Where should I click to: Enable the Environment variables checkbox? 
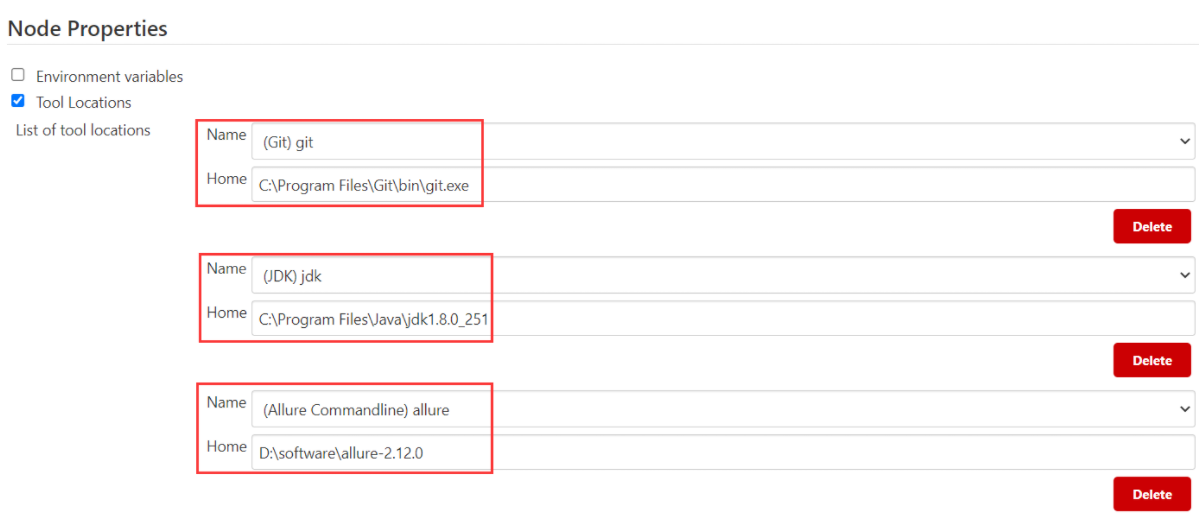[18, 75]
